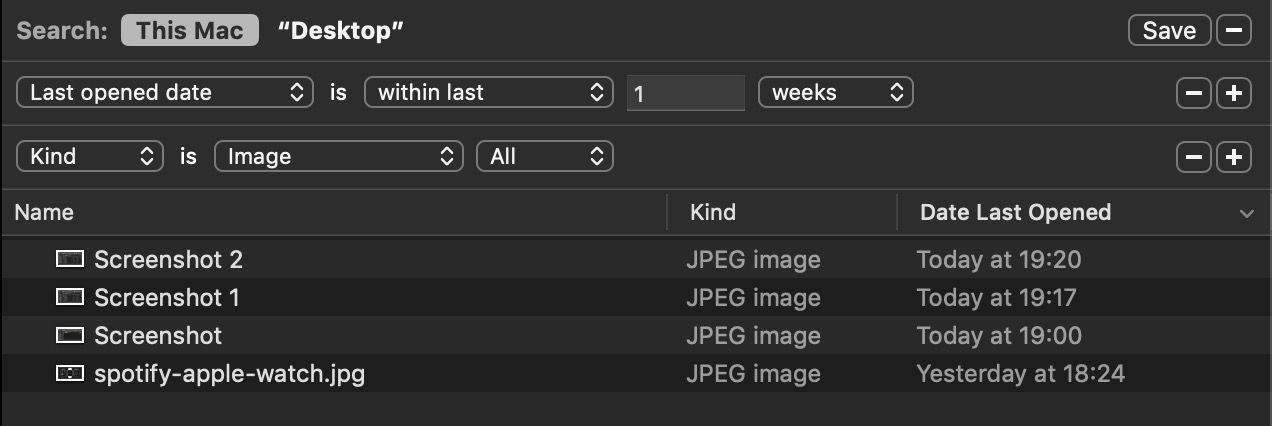This screenshot has height=426, width=1272.
Task: Click the Screenshot 2 file icon
Action: coord(69,260)
